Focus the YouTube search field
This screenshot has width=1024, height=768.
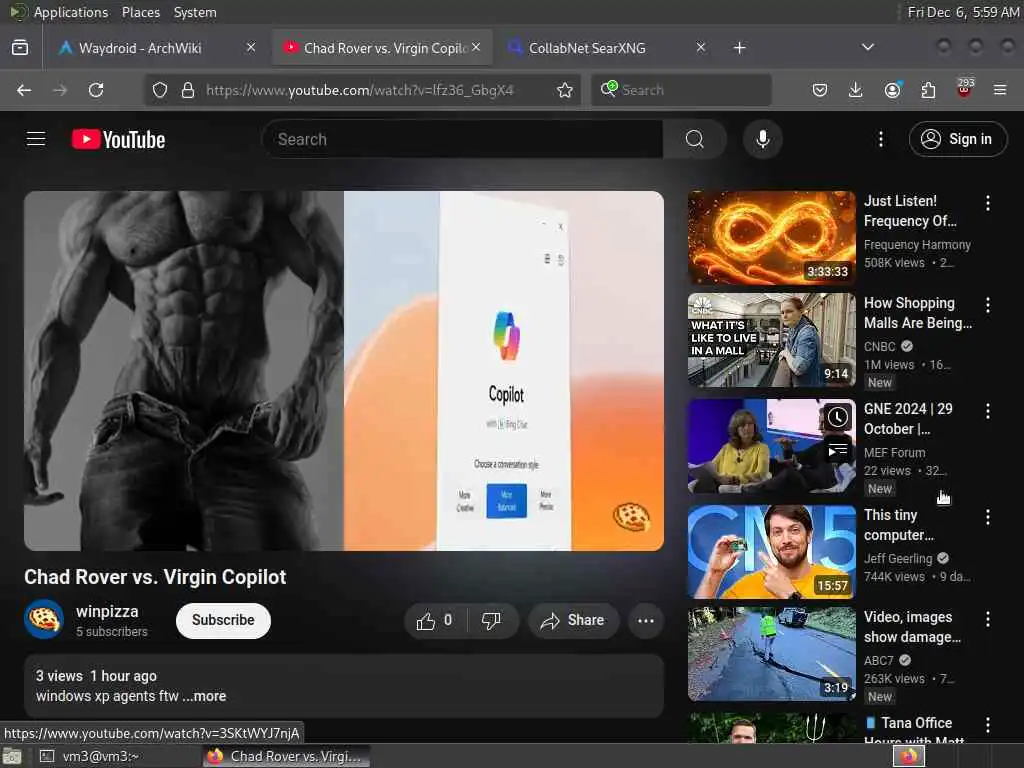tap(462, 139)
